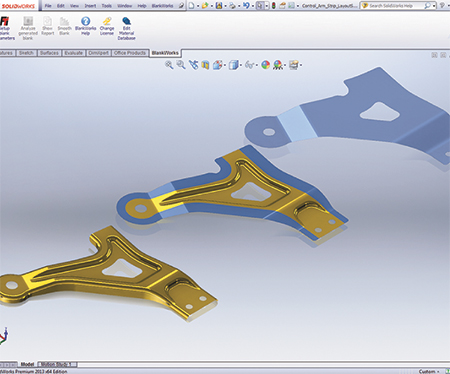This screenshot has width=450, height=374.
Task: Select the Model tab at bottom
Action: (27, 364)
